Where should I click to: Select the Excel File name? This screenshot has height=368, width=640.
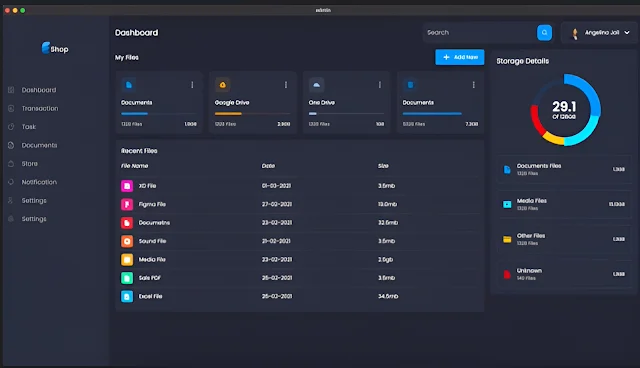click(150, 296)
